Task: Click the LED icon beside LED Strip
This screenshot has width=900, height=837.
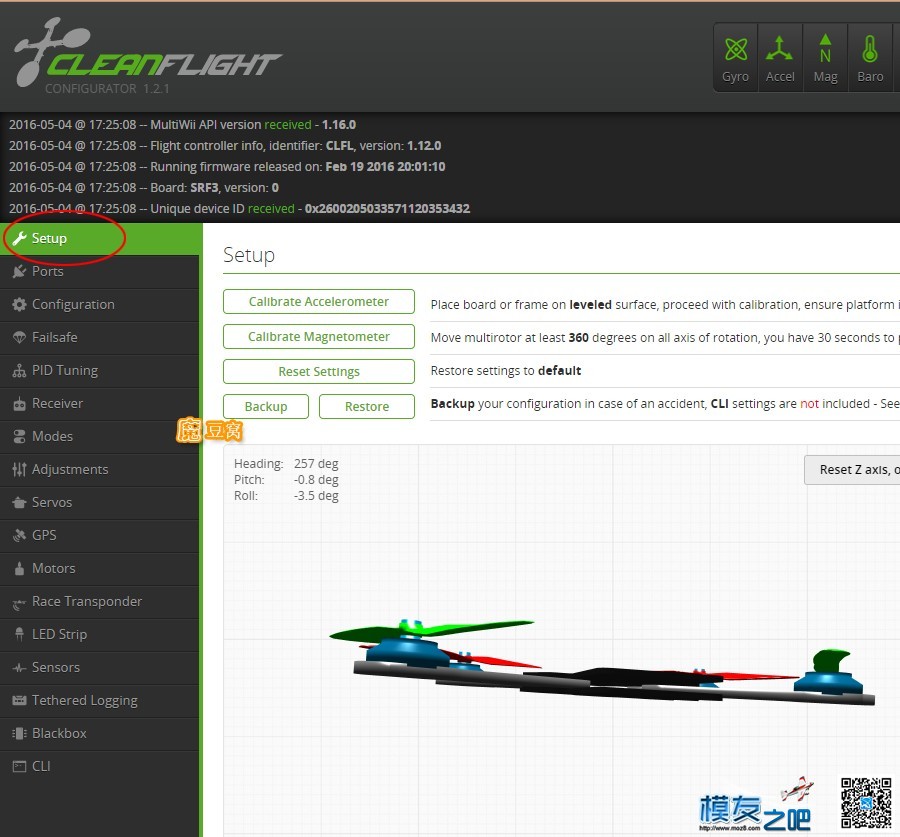Action: tap(20, 634)
